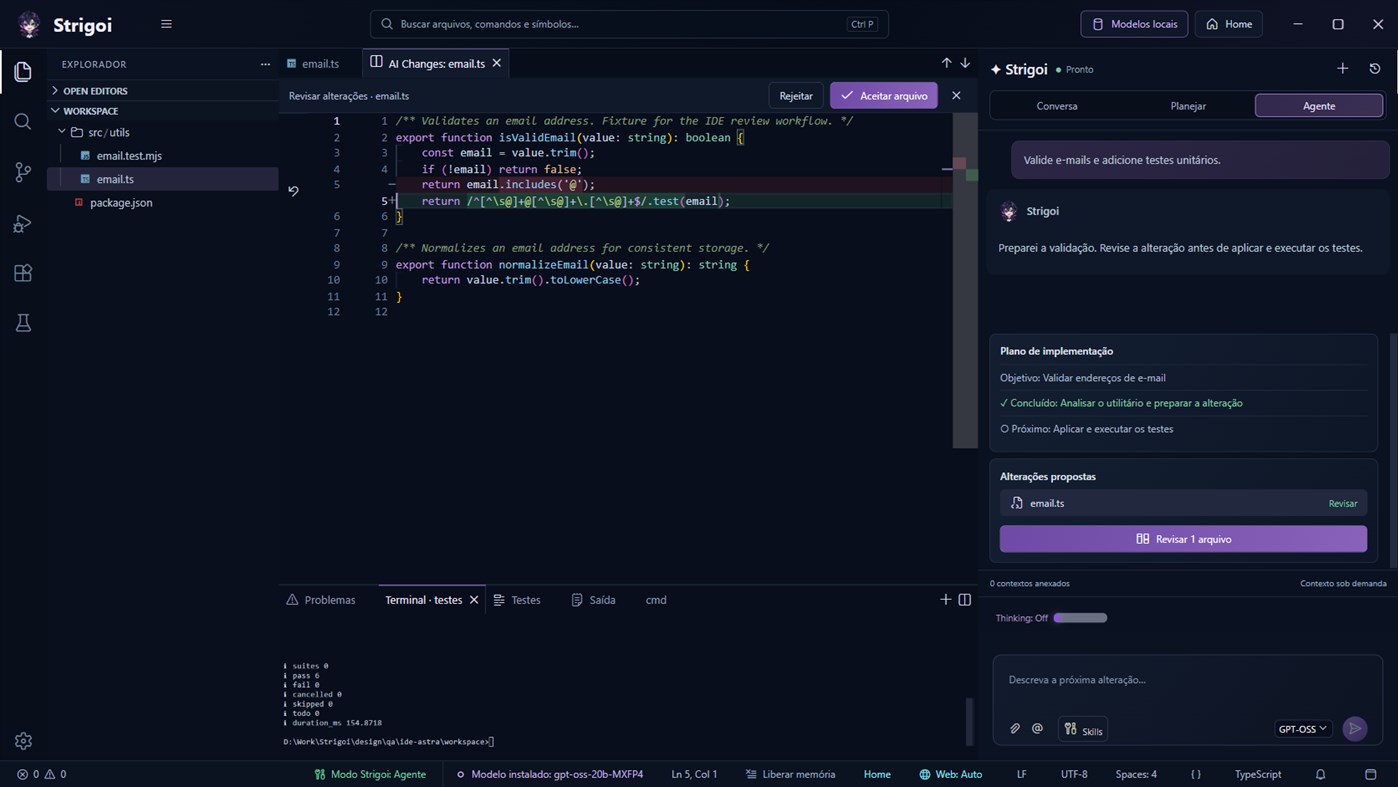Image resolution: width=1398 pixels, height=787 pixels.
Task: Open the settings gear in activity bar
Action: [x=23, y=741]
